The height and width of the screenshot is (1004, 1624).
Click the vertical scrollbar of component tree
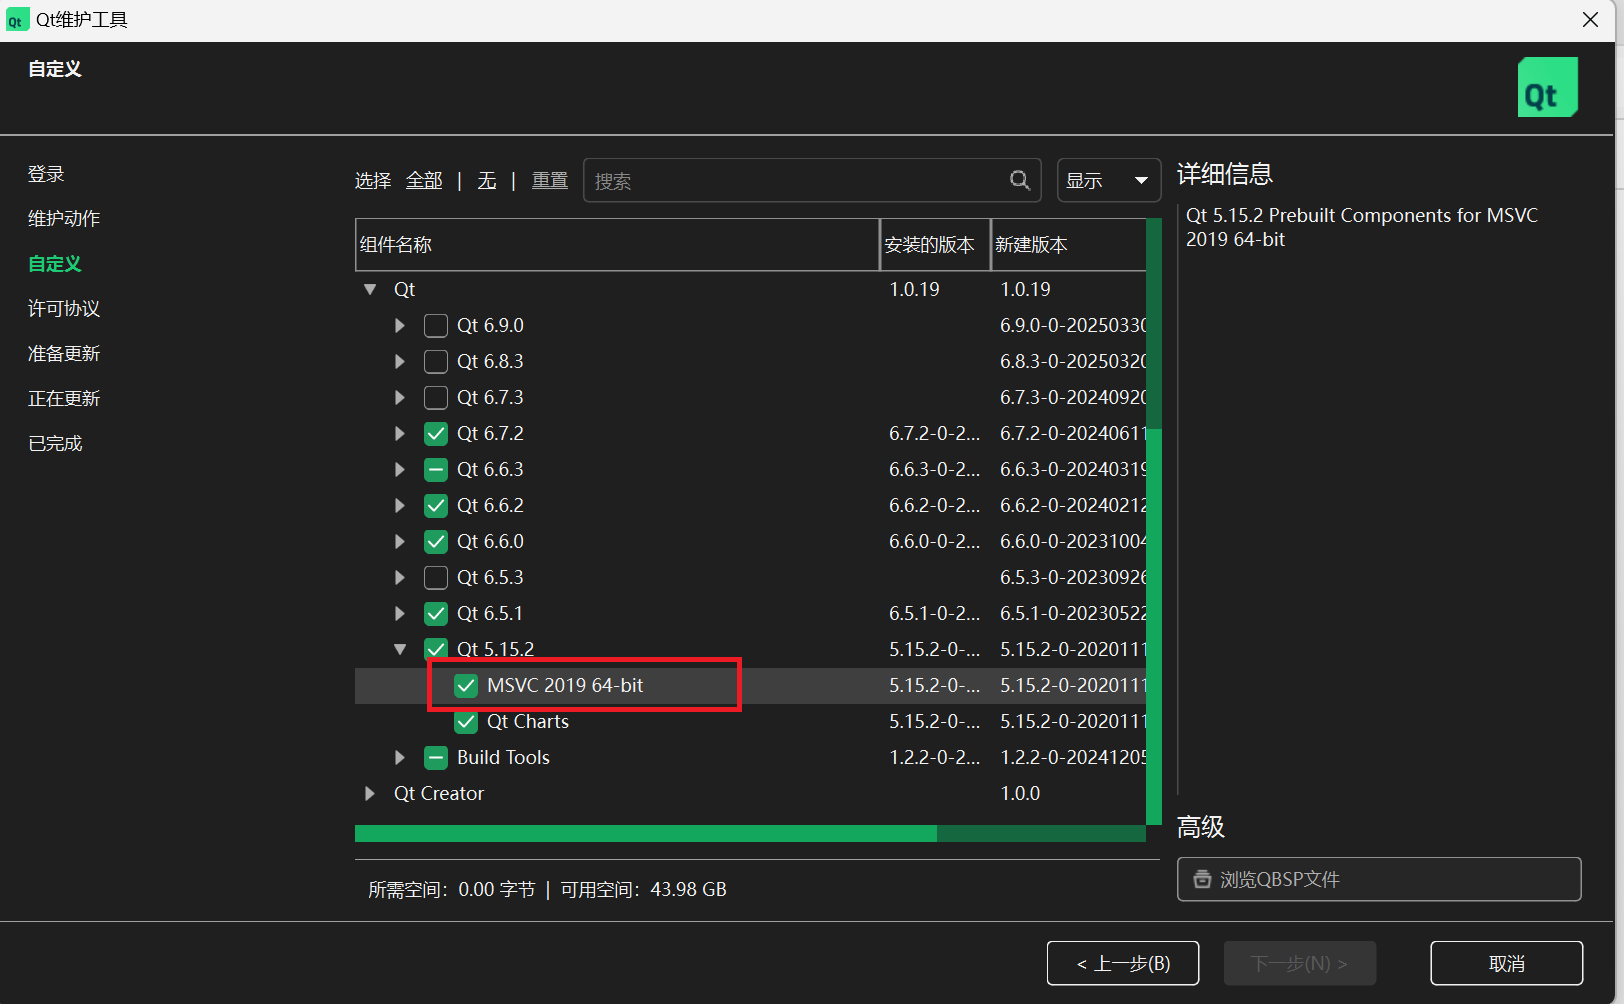[1154, 626]
